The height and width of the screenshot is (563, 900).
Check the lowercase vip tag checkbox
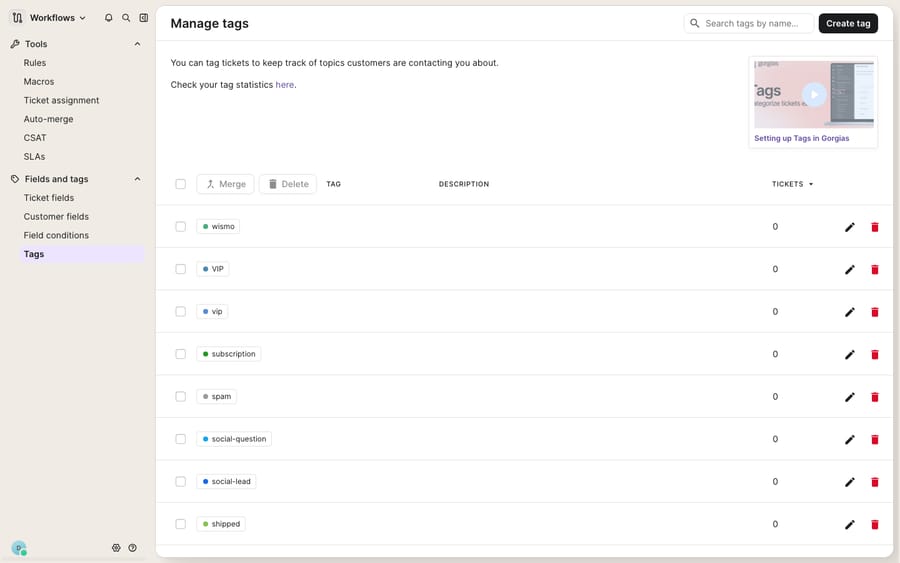coord(180,312)
